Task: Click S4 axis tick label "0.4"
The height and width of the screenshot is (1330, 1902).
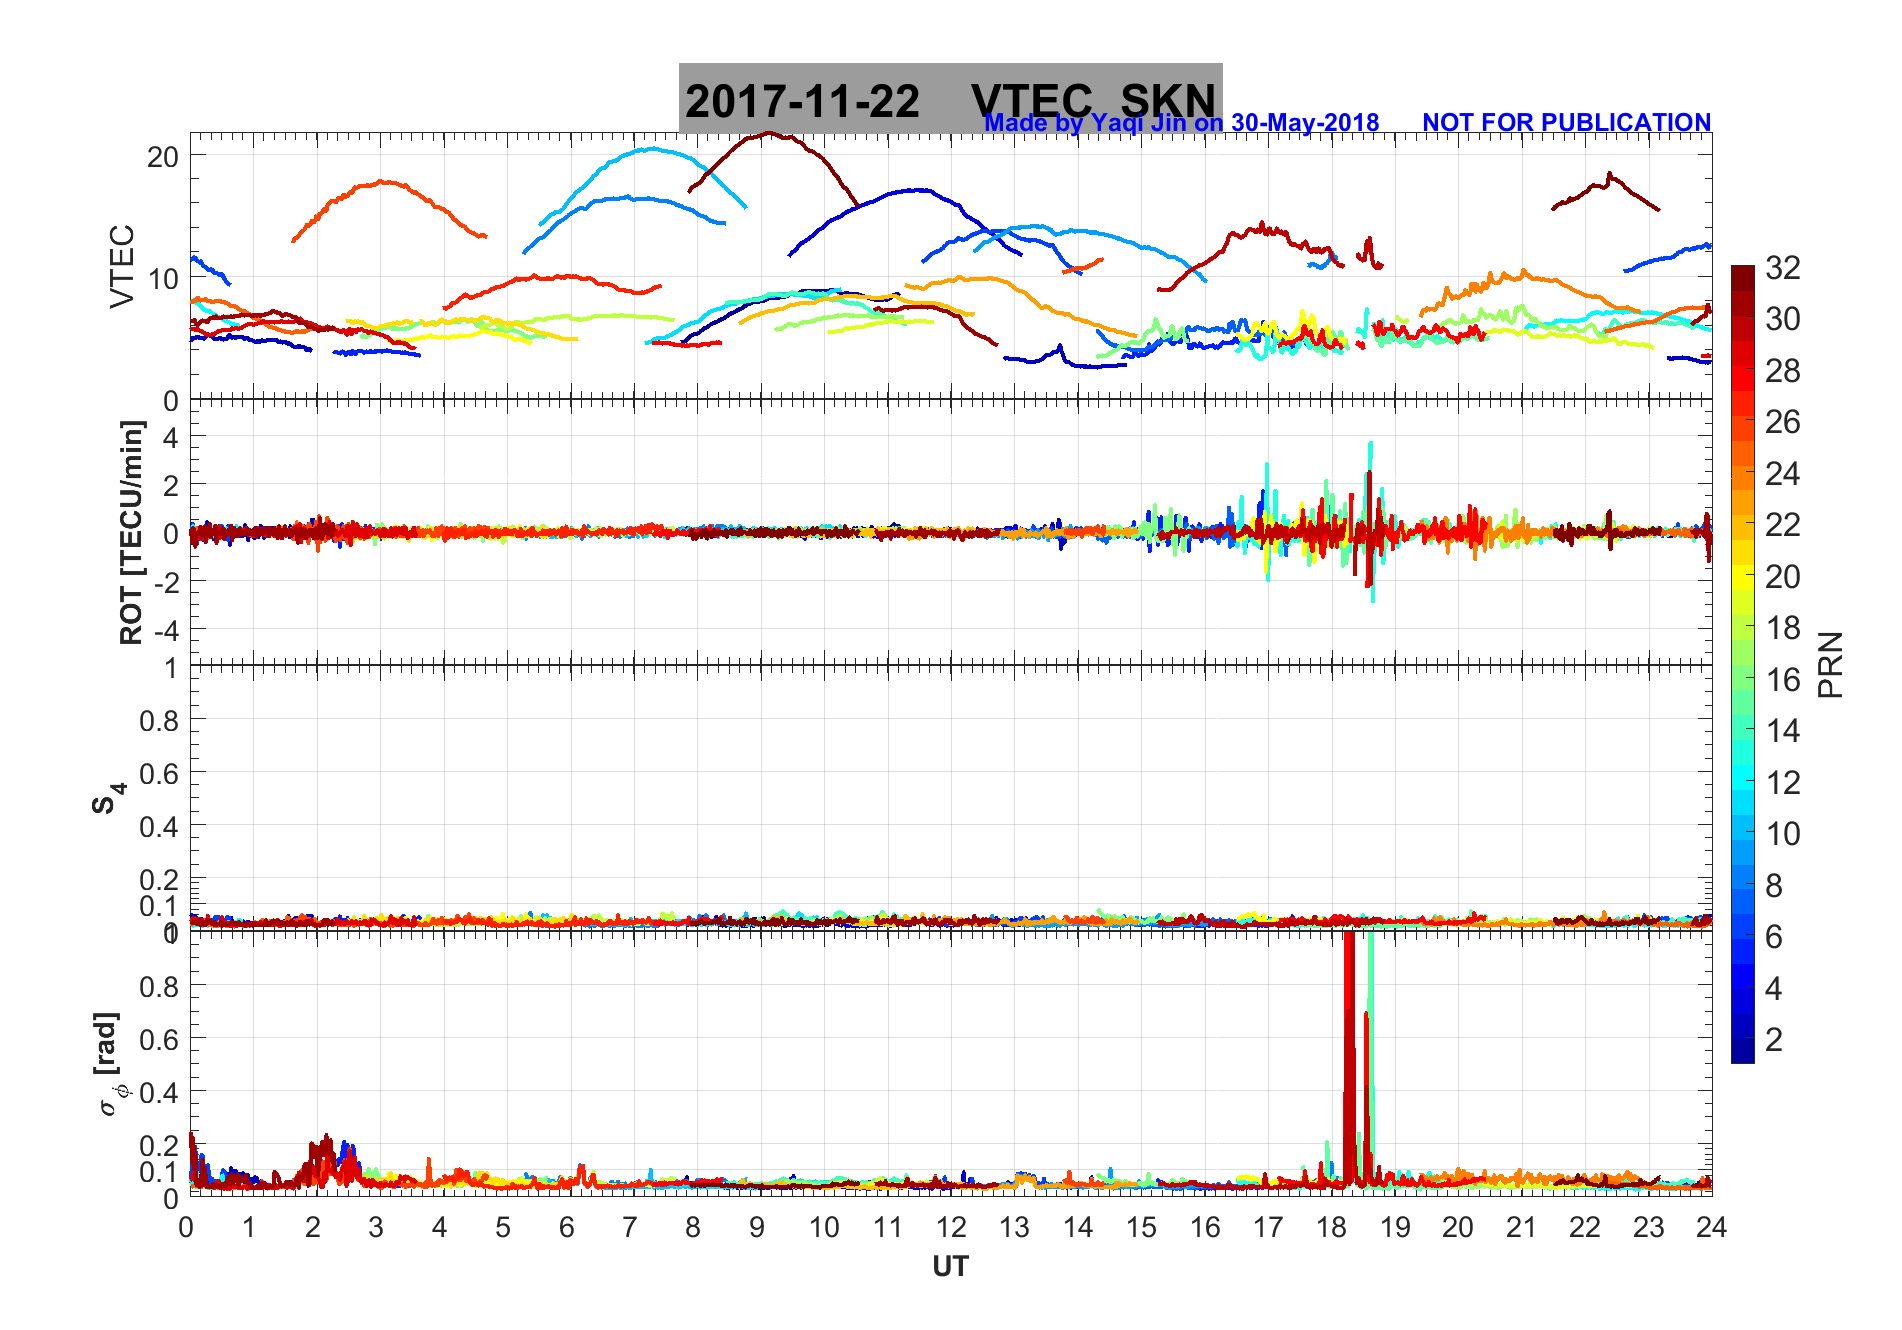Action: tap(159, 828)
